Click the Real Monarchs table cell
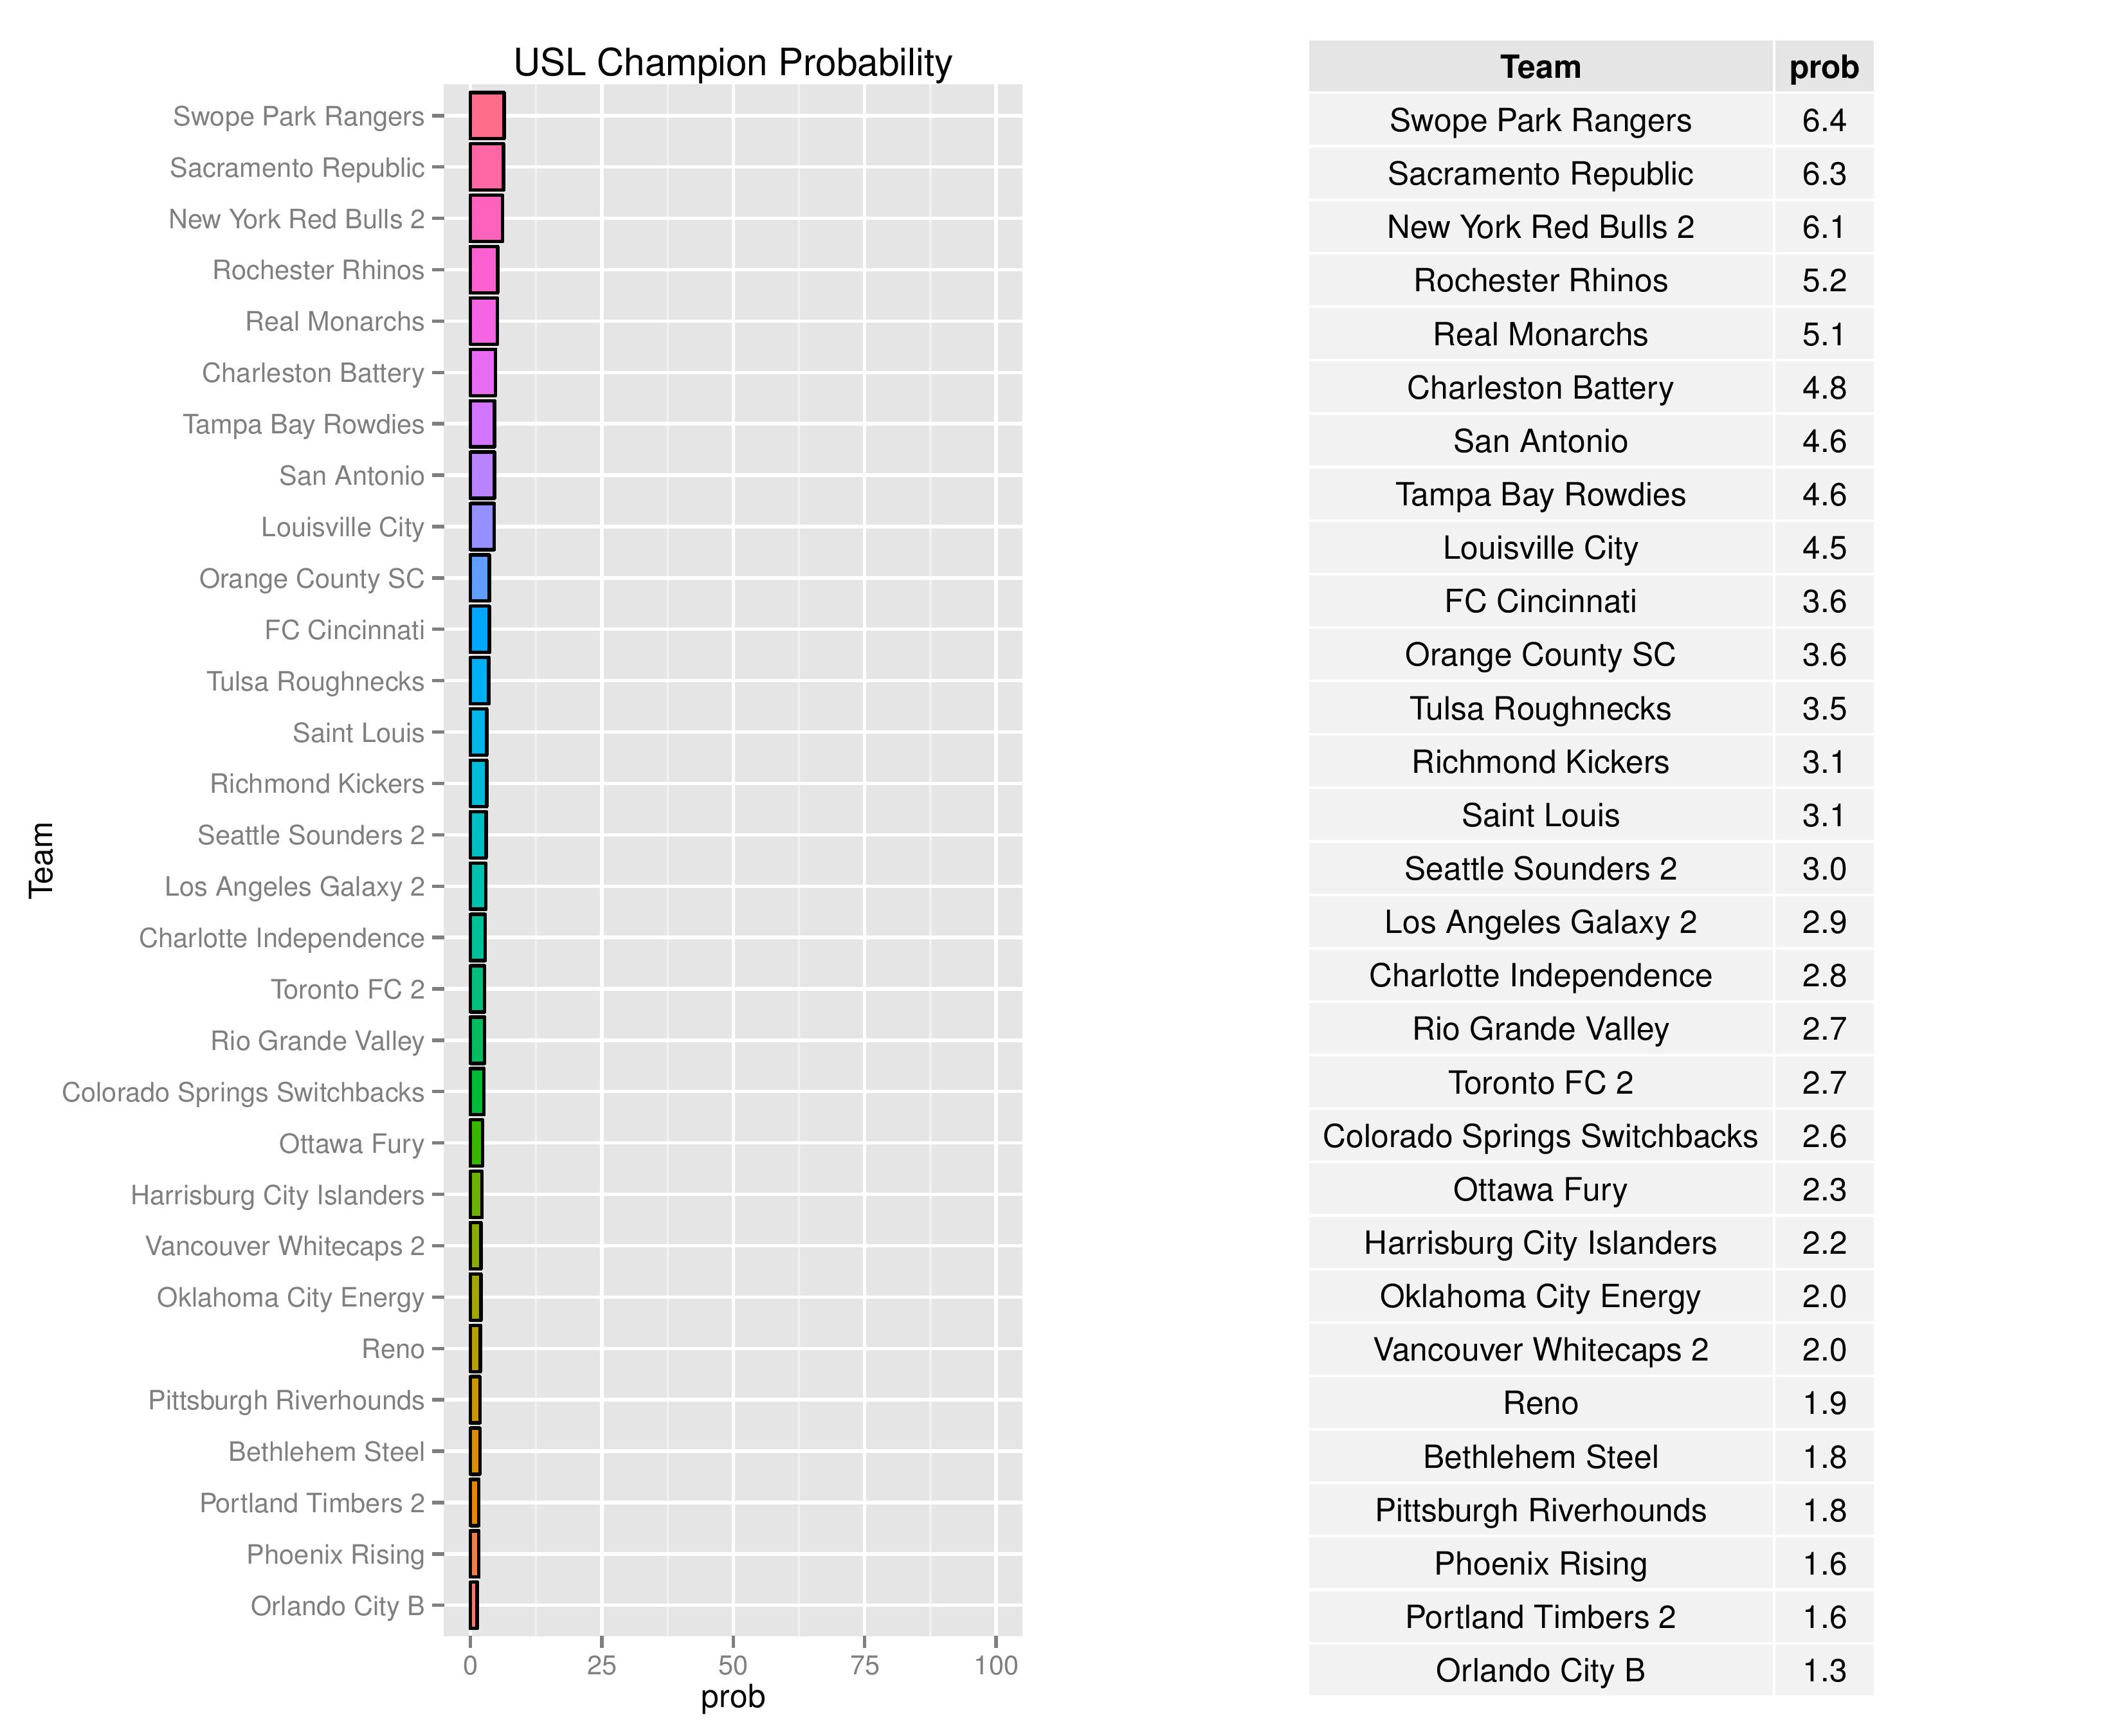The image size is (2122, 1736). [1540, 334]
